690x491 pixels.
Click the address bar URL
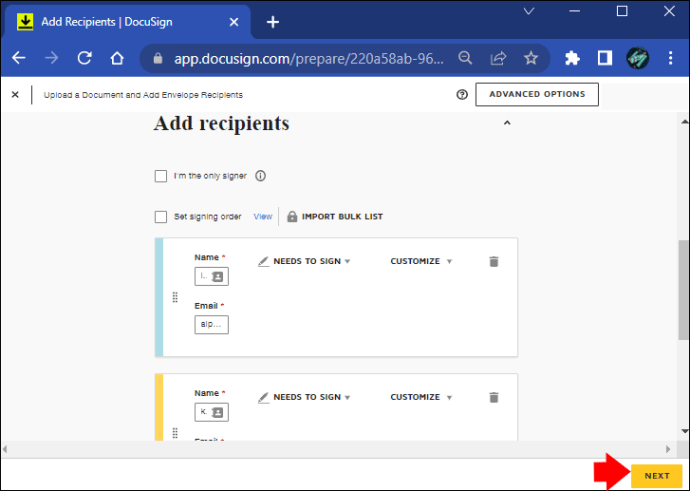(x=309, y=58)
